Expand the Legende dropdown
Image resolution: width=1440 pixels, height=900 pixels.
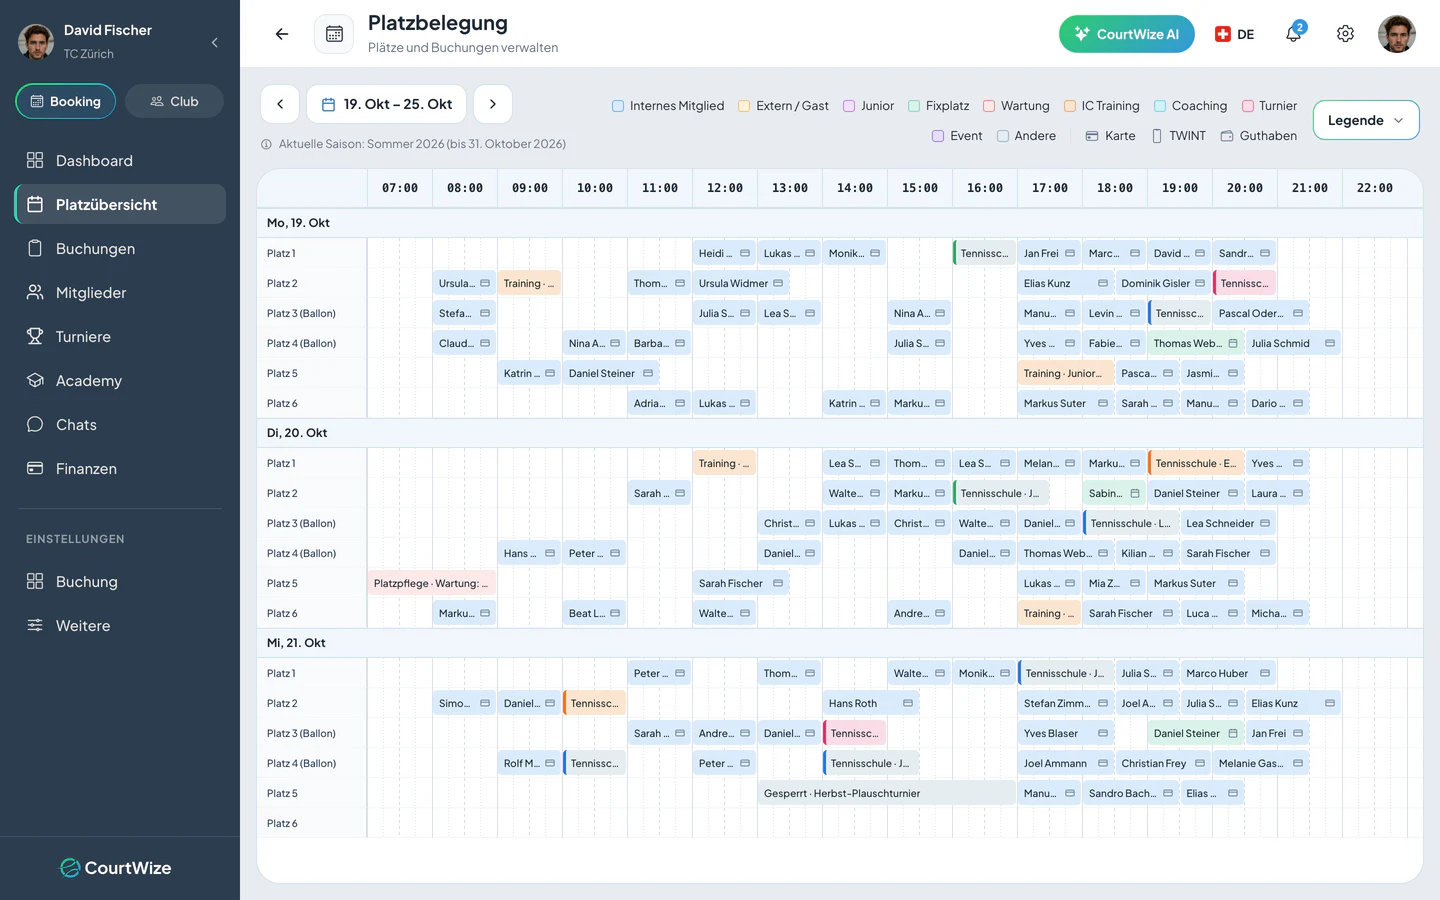tap(1366, 120)
